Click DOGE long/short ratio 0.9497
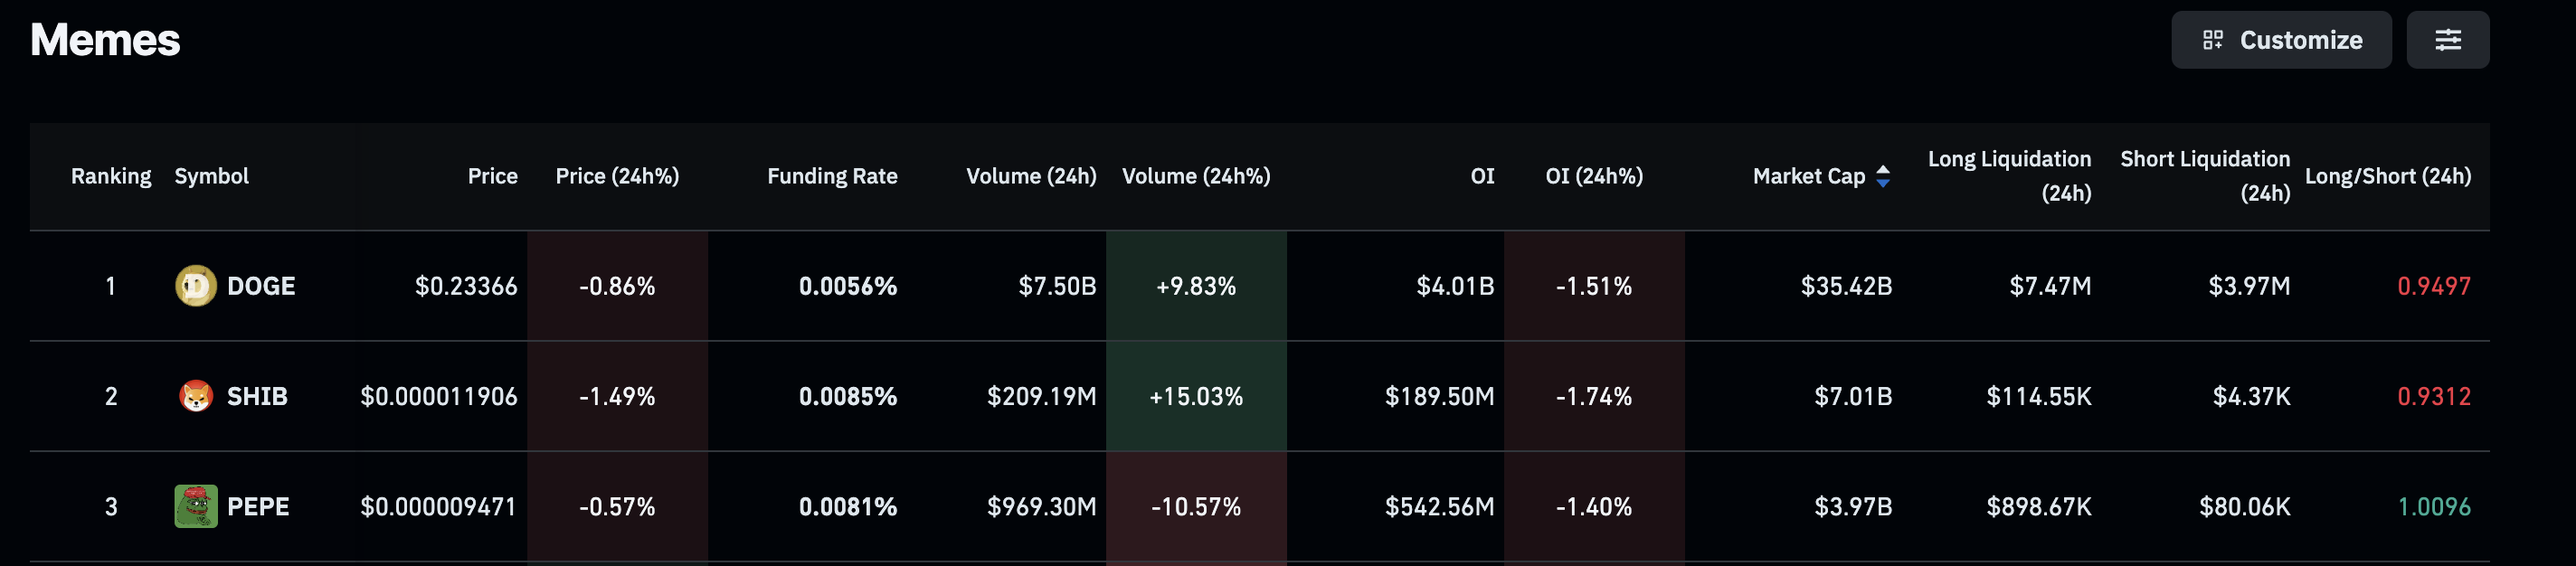The image size is (2576, 566). tap(2433, 286)
